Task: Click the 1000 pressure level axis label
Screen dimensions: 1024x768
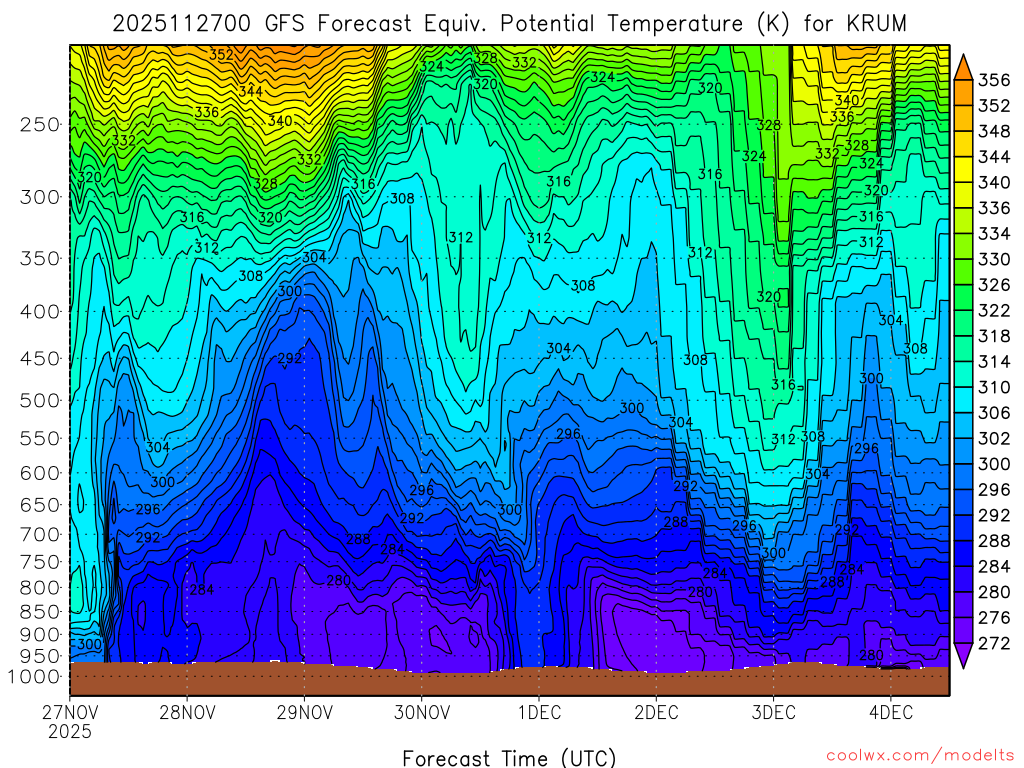Action: click(x=34, y=677)
